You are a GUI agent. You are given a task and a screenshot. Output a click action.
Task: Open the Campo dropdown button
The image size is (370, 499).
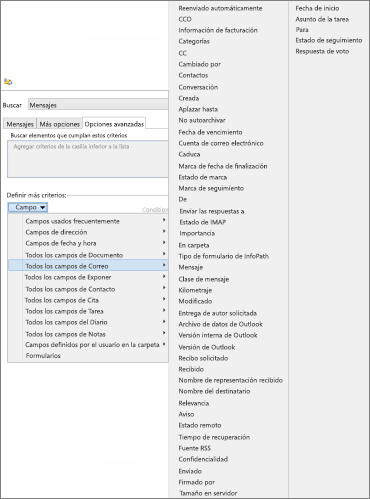[28, 207]
